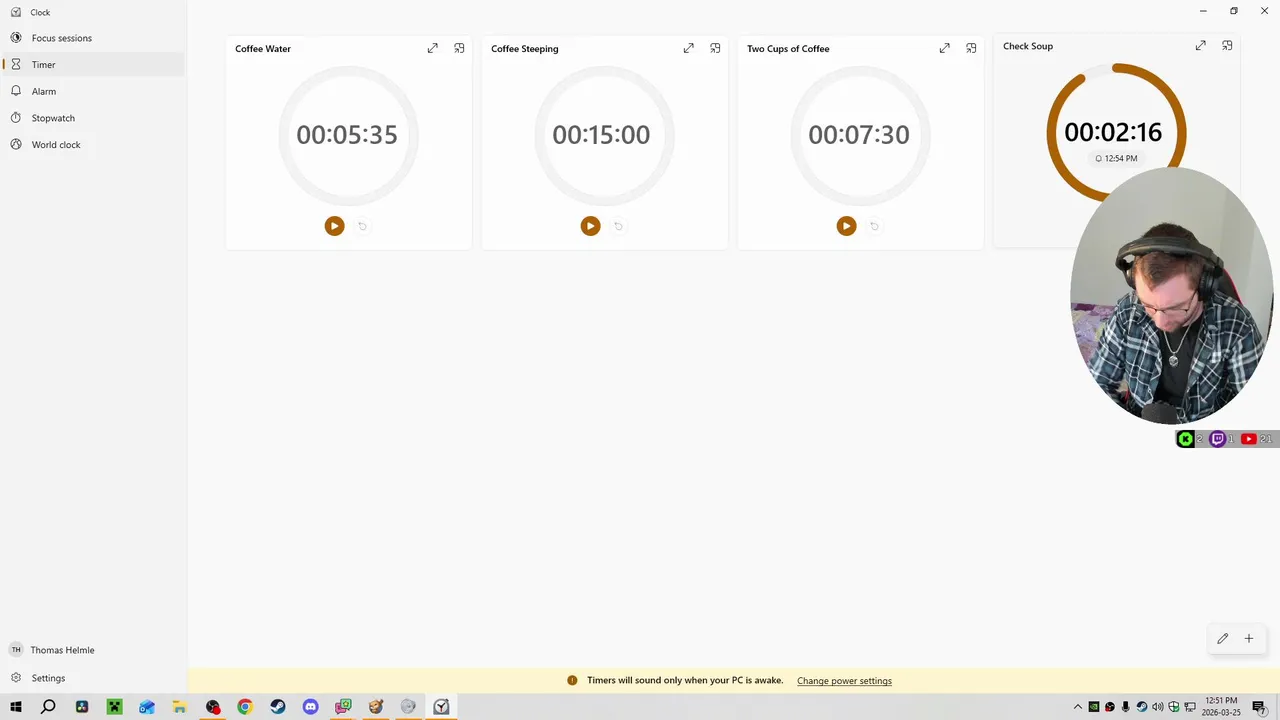The height and width of the screenshot is (720, 1280).
Task: Click the Check Soup timer title
Action: (x=1028, y=46)
